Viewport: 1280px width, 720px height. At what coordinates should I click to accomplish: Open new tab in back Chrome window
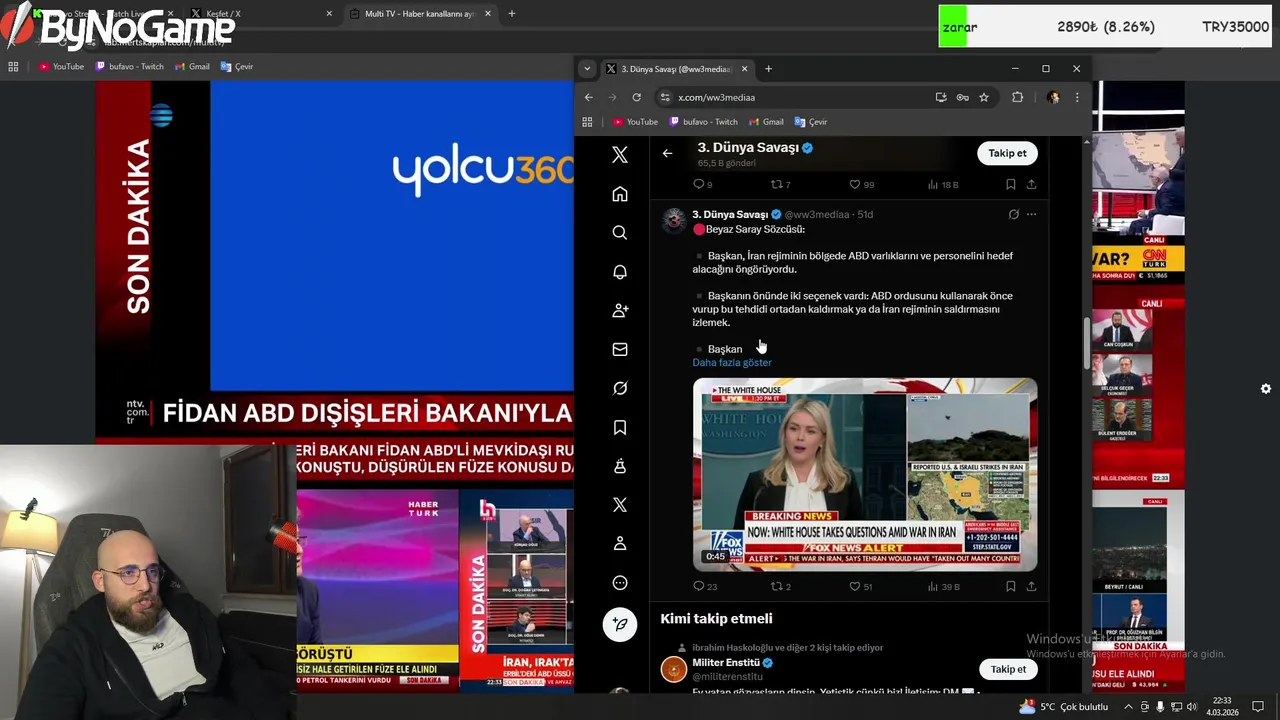point(511,14)
